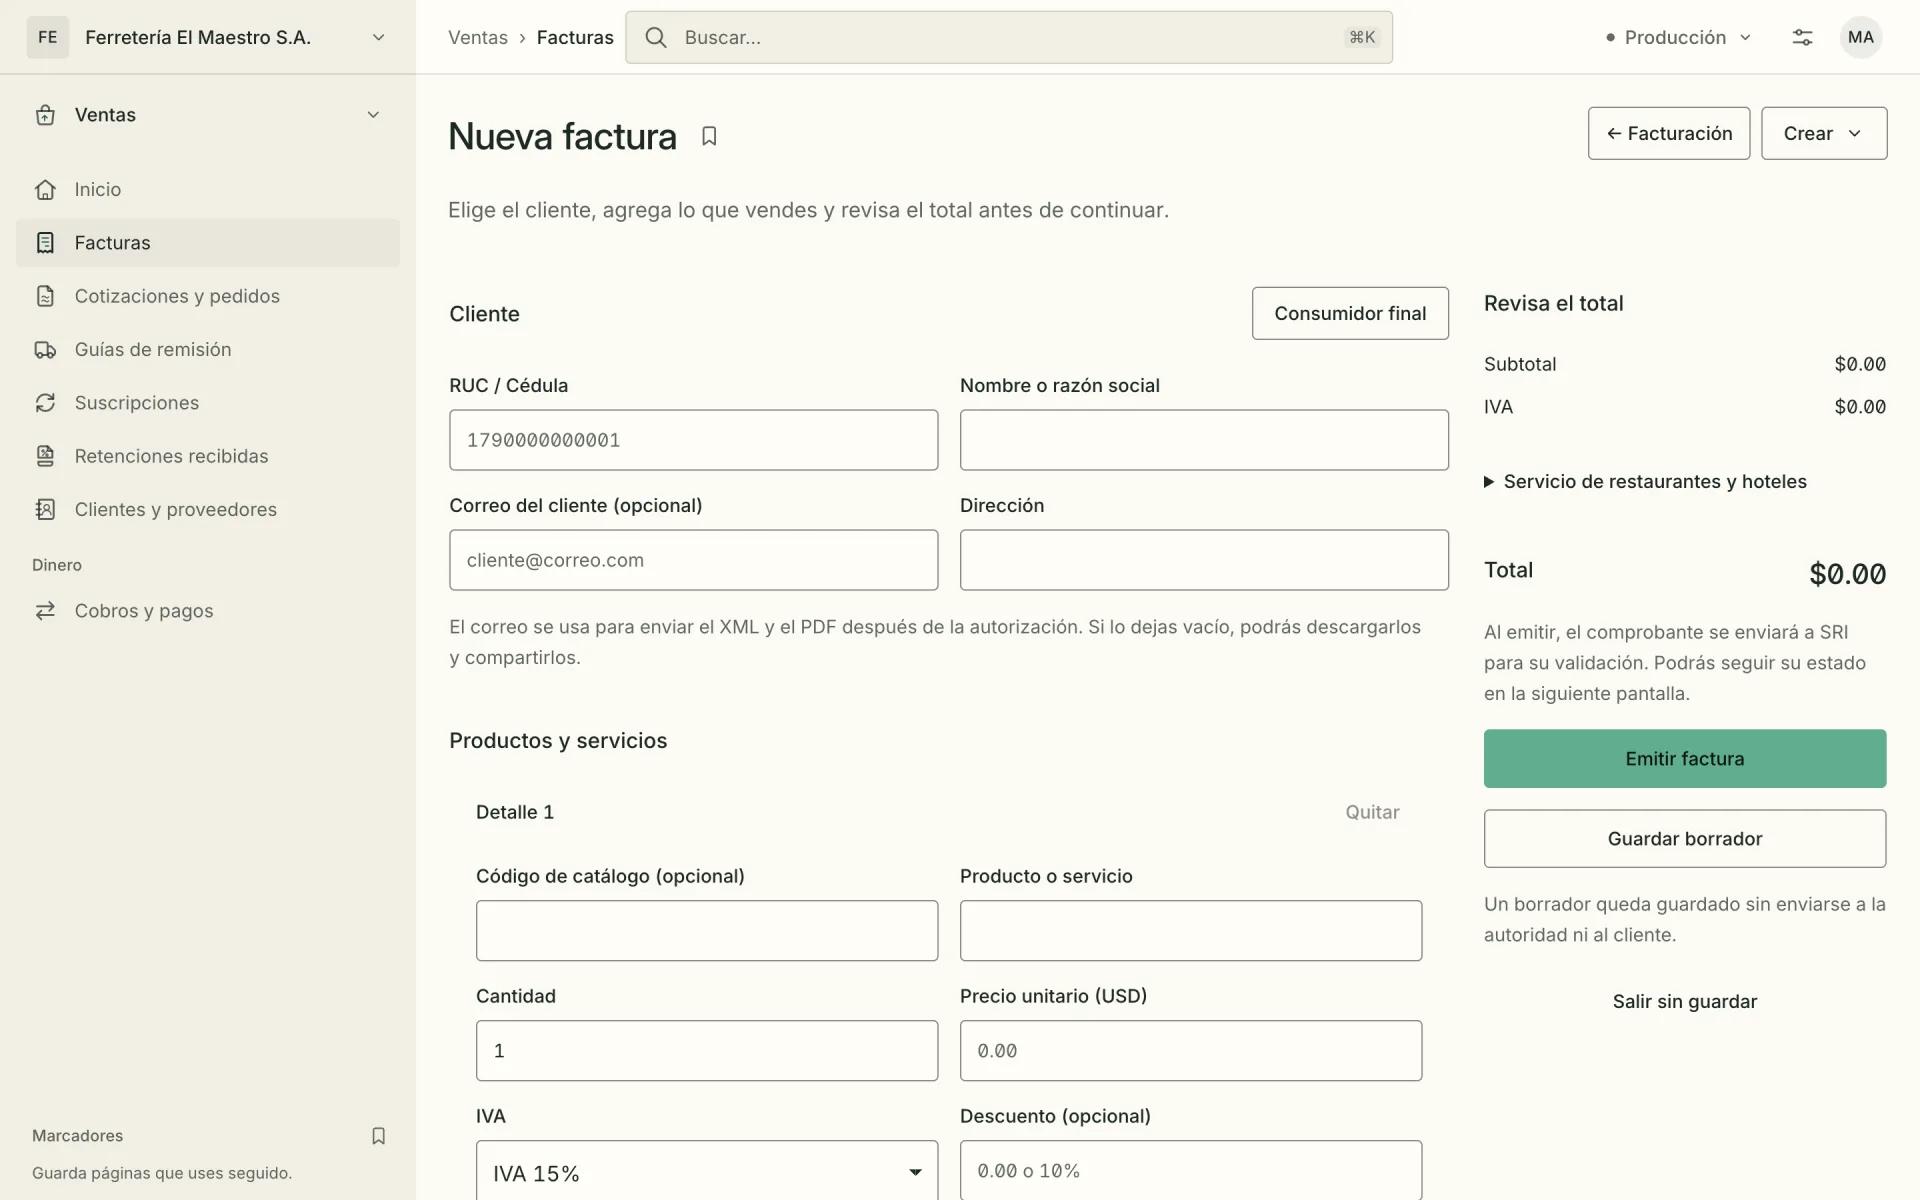Screen dimensions: 1920x1200
Task: Click the Correo del cliente field
Action: 694,560
